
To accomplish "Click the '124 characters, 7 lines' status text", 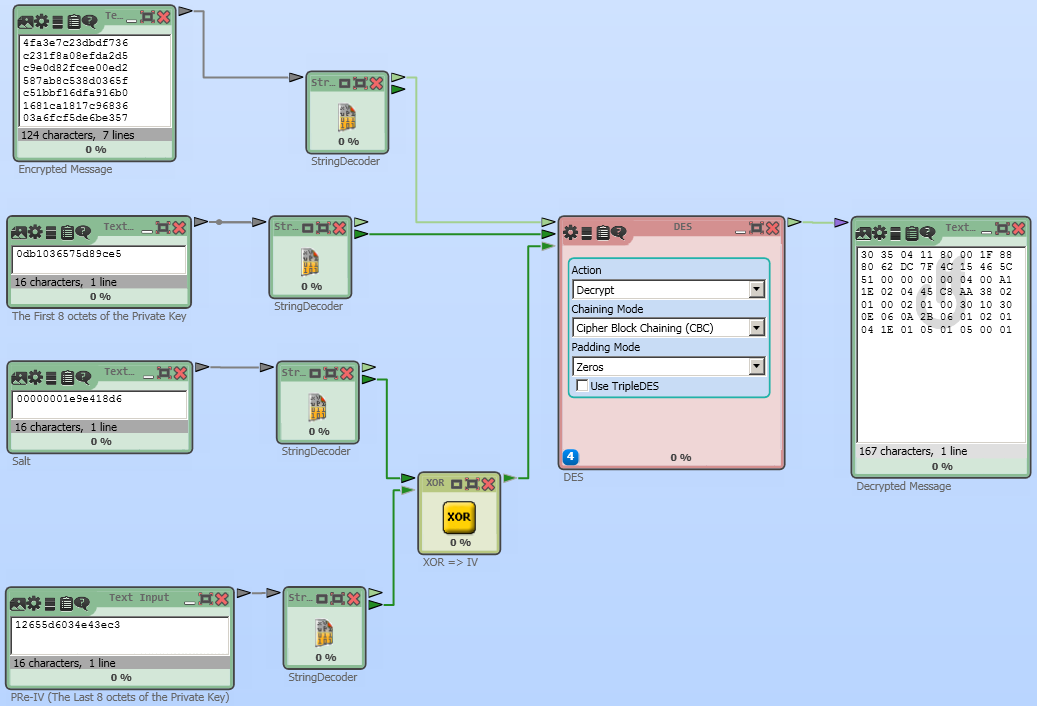I will point(77,135).
